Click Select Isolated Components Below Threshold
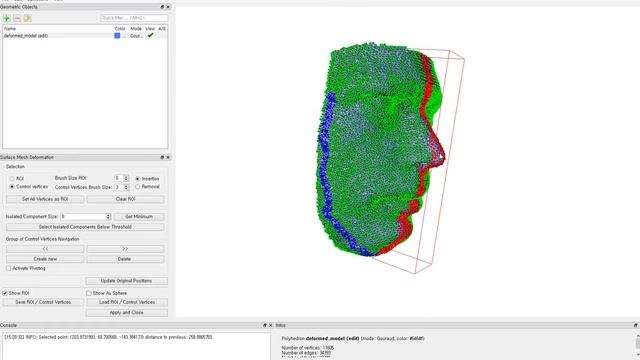Image resolution: width=640 pixels, height=360 pixels. pos(85,227)
